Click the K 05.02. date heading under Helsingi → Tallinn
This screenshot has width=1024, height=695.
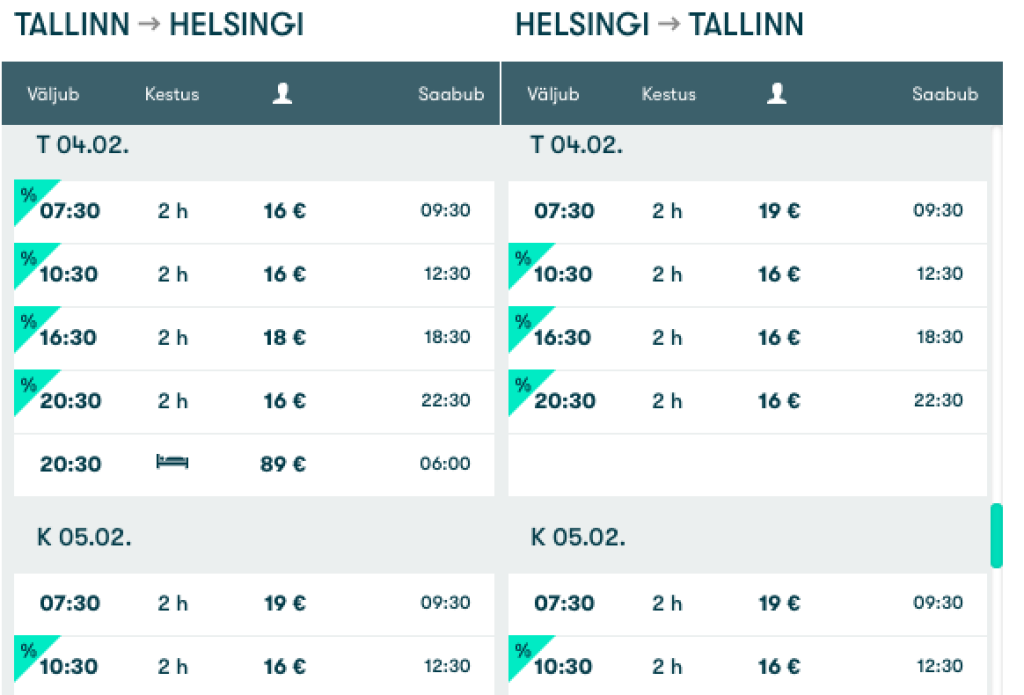[x=577, y=536]
